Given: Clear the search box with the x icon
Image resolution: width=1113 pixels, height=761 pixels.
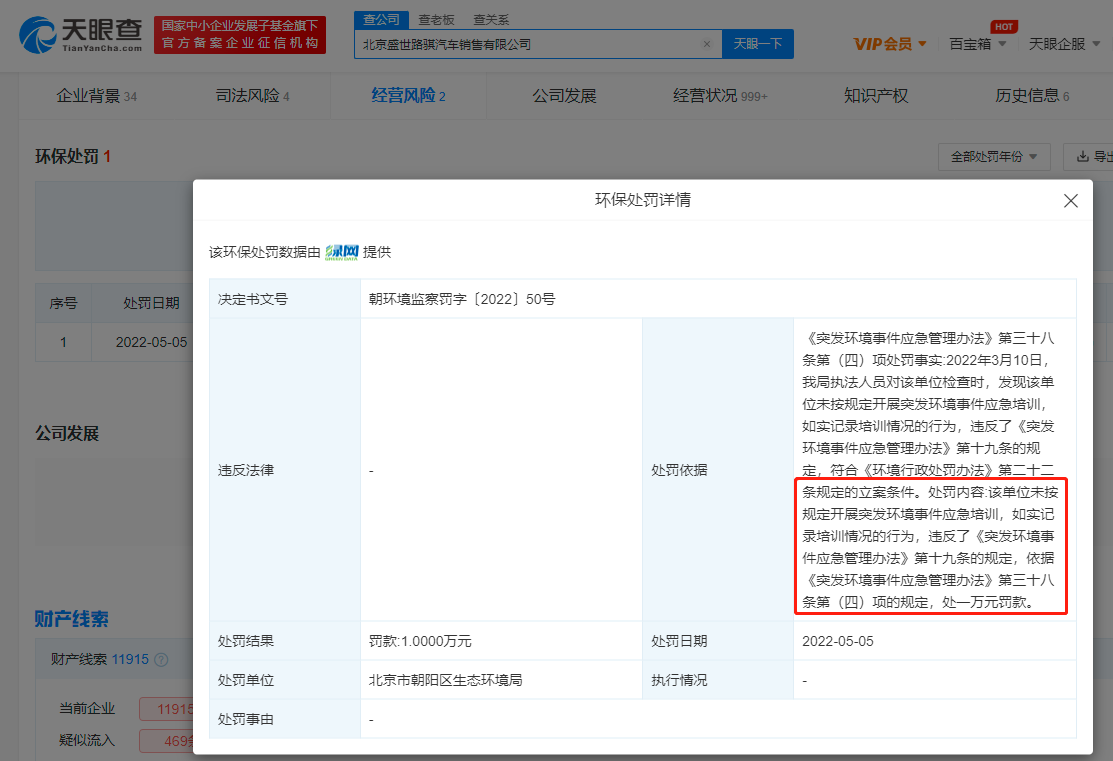Looking at the screenshot, I should click(706, 44).
